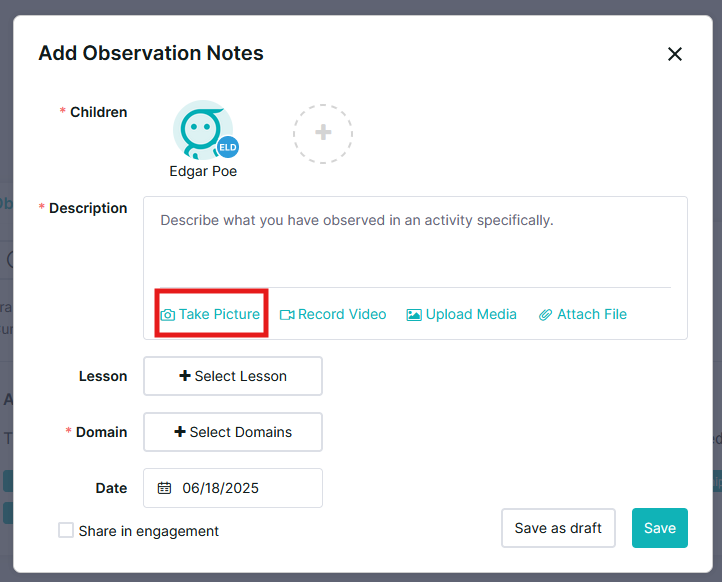
Task: Click the dashed plus circle to add child
Action: pyautogui.click(x=323, y=134)
